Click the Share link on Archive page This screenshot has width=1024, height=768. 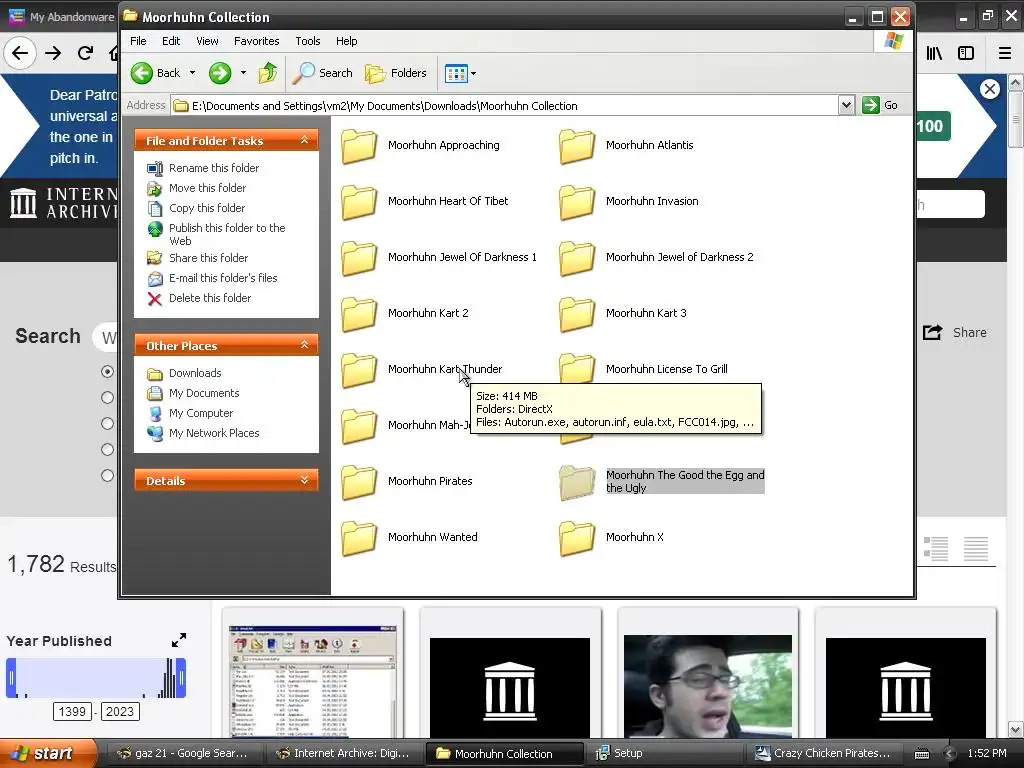(954, 332)
